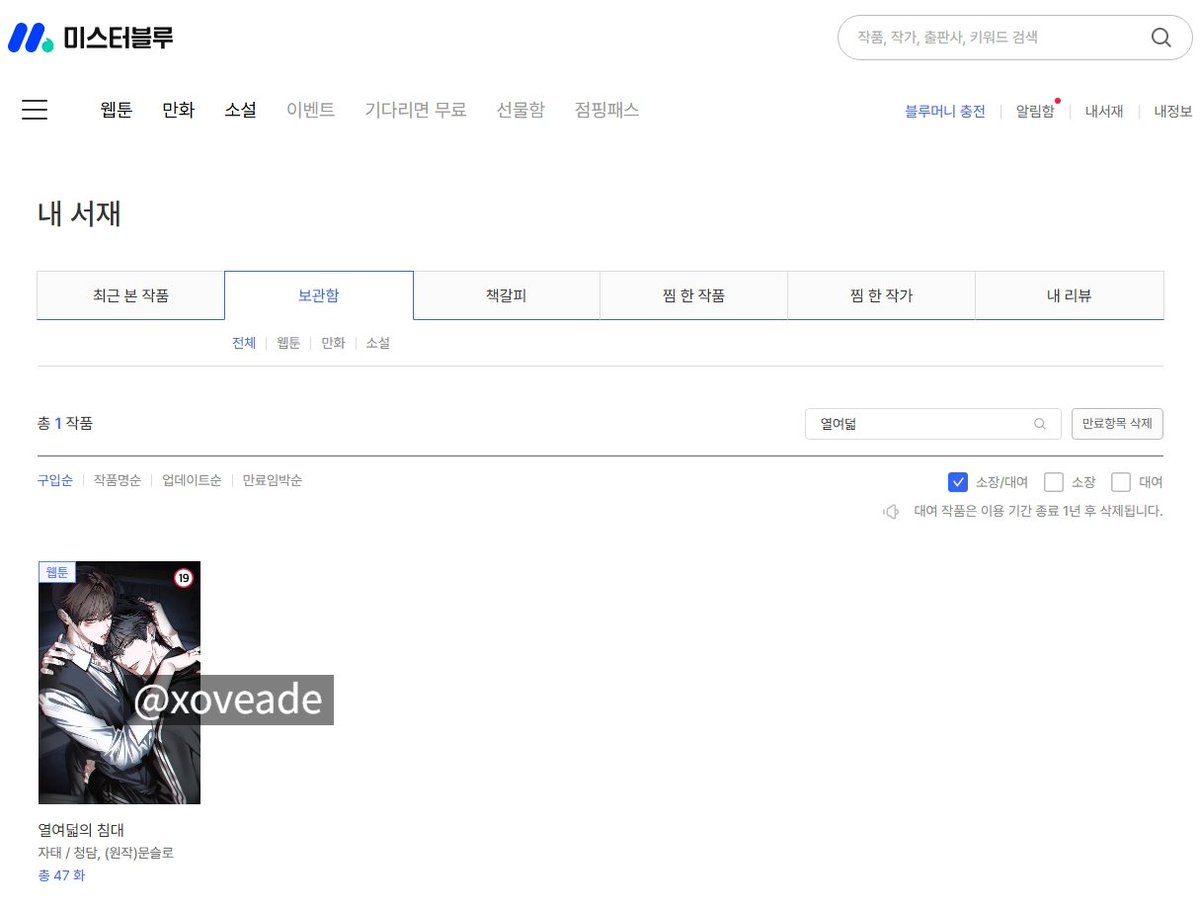Filter library by 소설 sub-category

(378, 343)
